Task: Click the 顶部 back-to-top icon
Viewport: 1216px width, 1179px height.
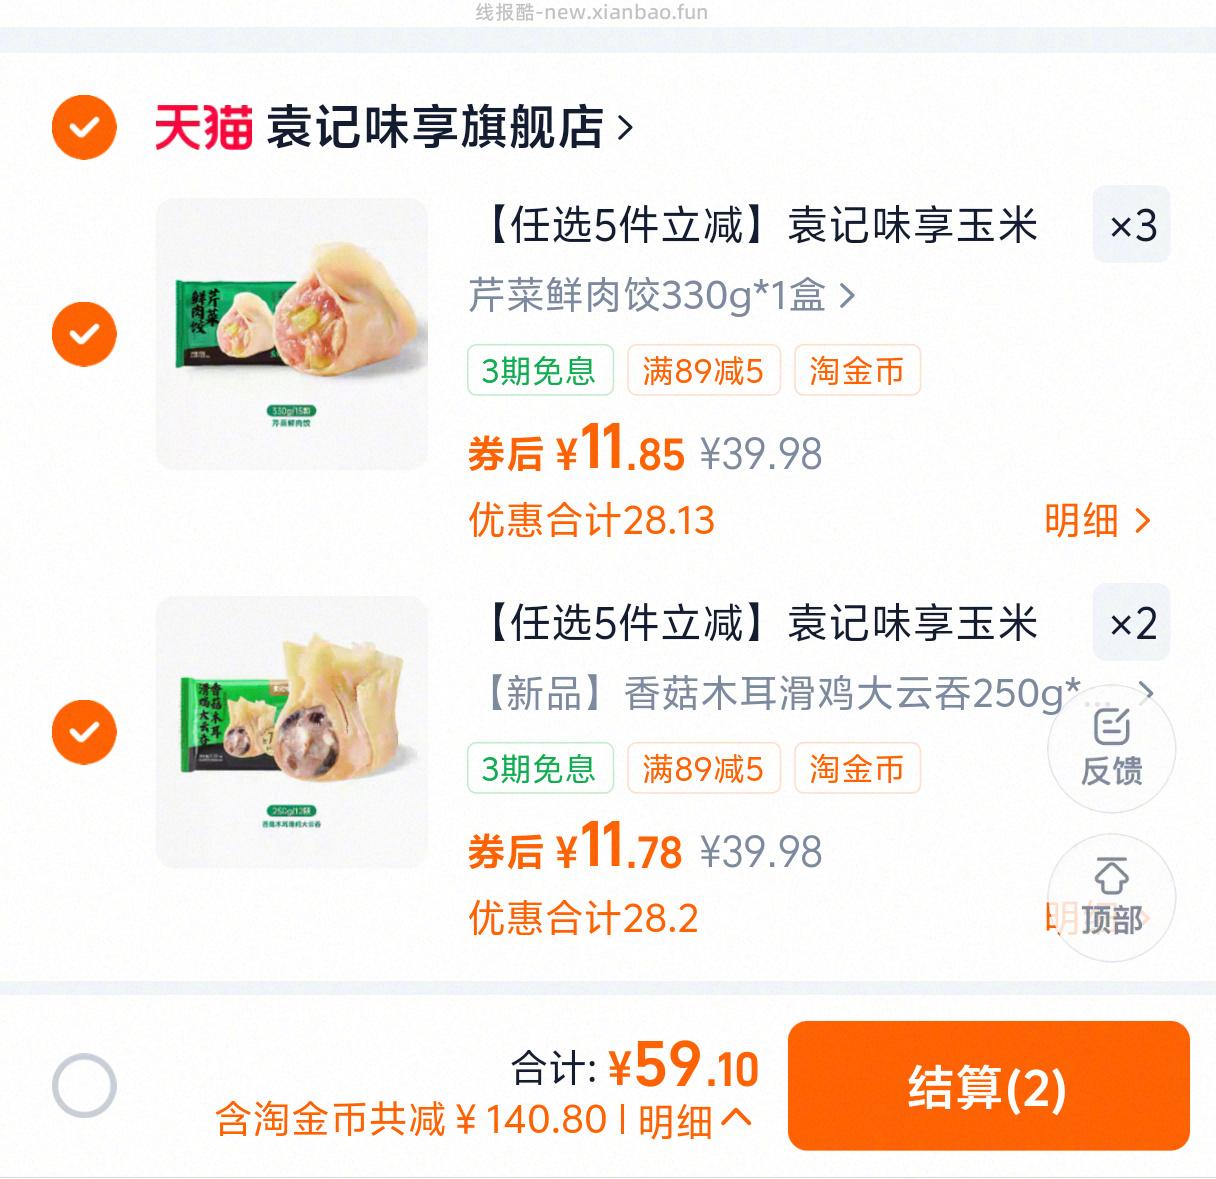Action: pyautogui.click(x=1110, y=898)
